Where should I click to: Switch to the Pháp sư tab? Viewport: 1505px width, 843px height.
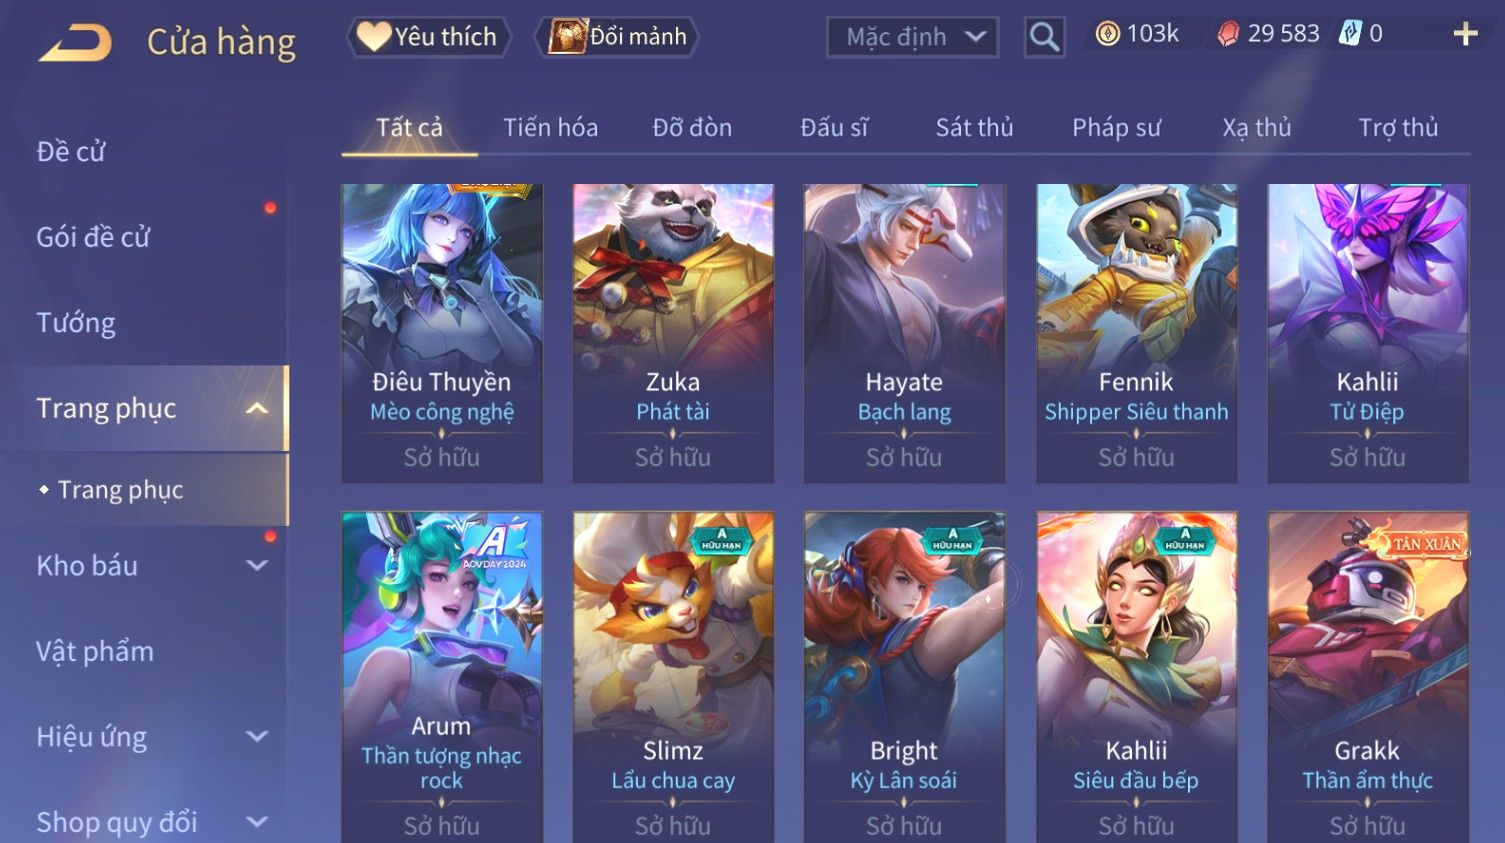pyautogui.click(x=1116, y=128)
